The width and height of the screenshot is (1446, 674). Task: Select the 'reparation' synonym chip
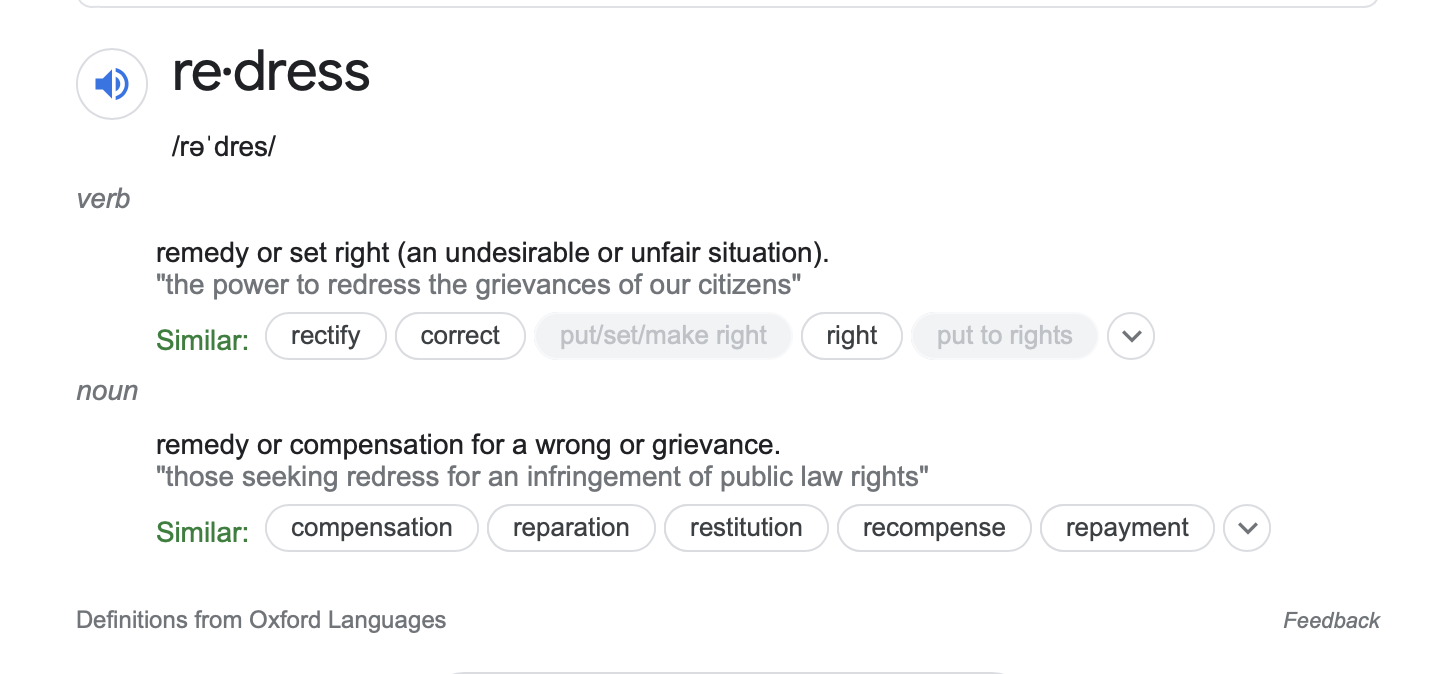(x=571, y=528)
